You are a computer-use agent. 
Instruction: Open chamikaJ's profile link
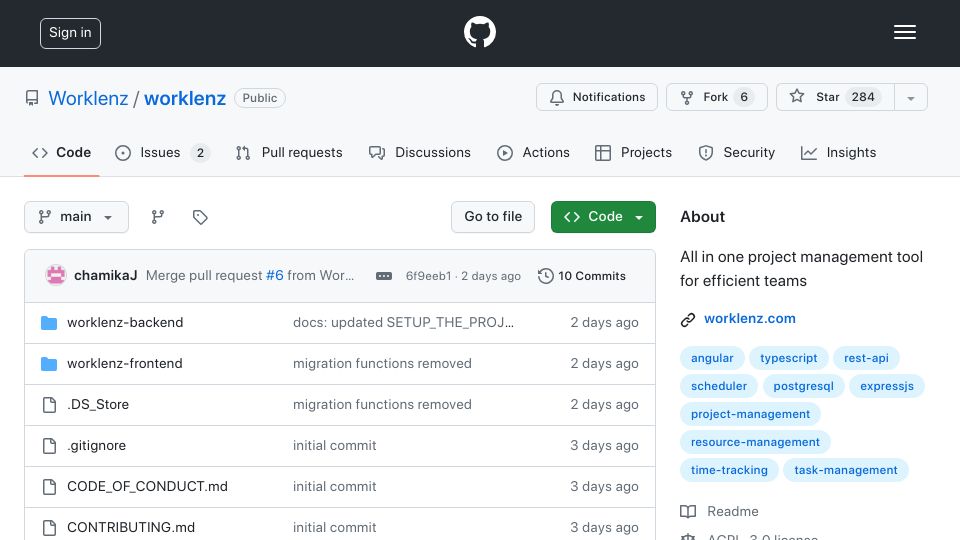(x=105, y=276)
